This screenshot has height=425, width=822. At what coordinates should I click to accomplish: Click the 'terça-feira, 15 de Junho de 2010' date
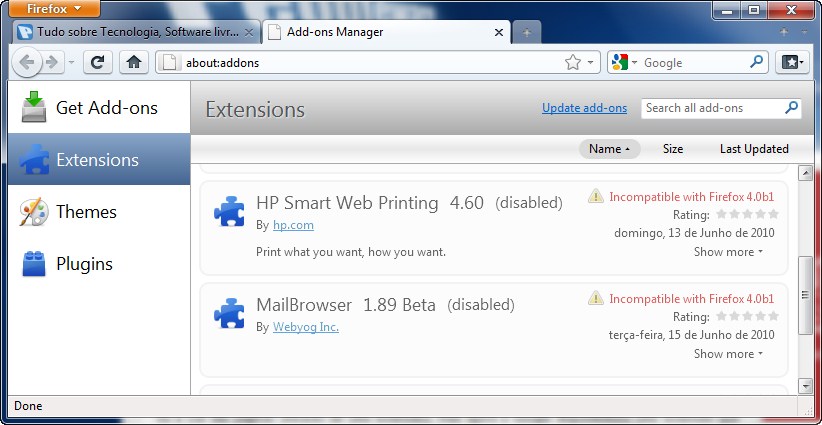(691, 335)
